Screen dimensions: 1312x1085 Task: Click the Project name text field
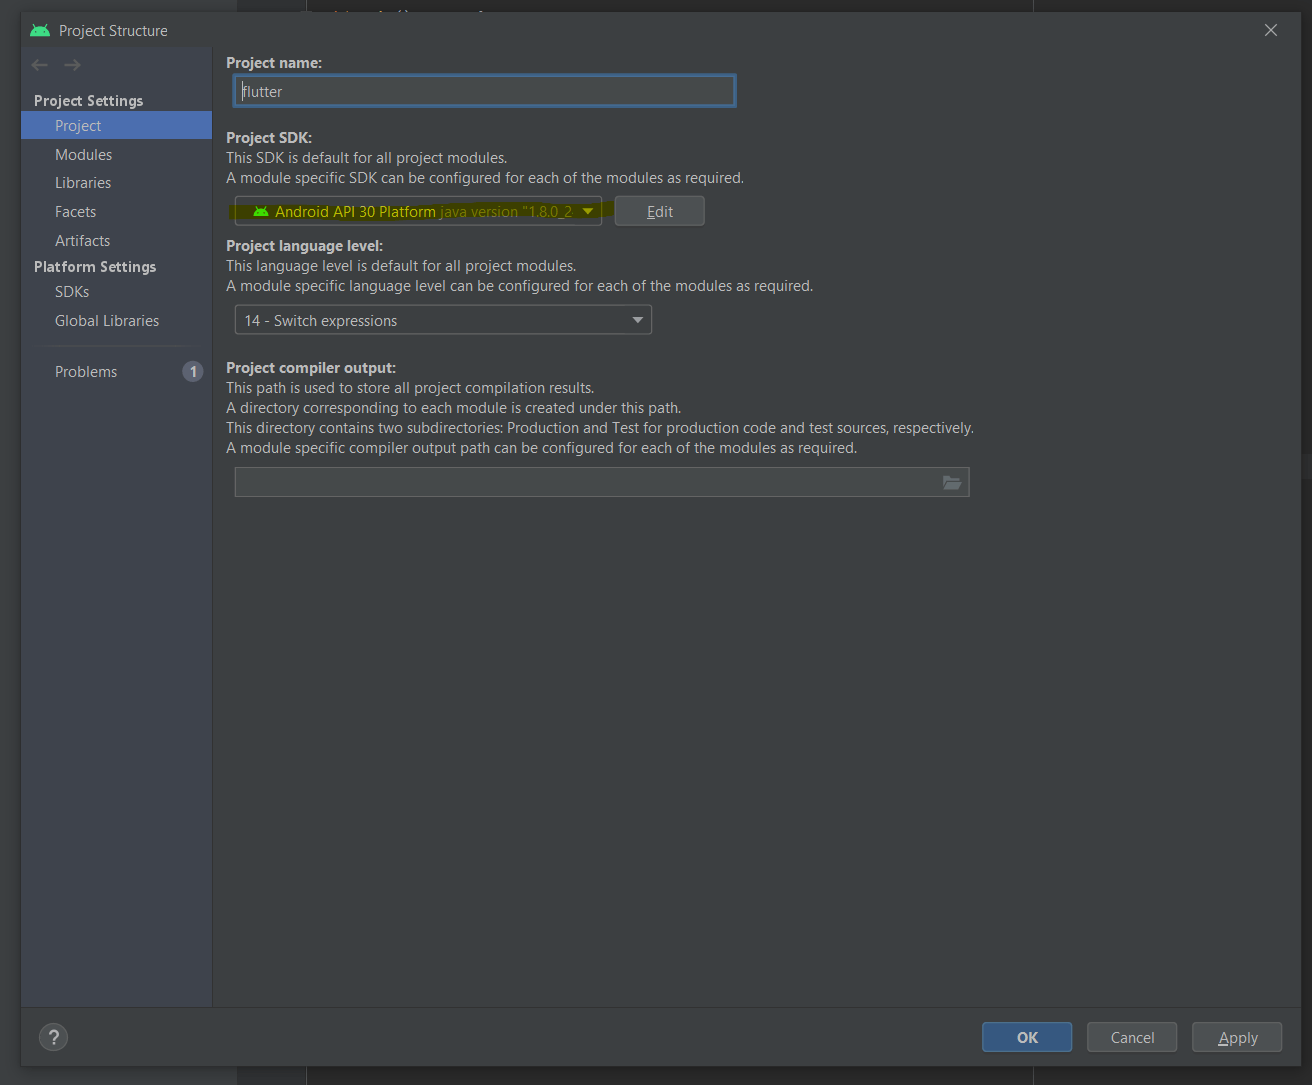coord(485,92)
